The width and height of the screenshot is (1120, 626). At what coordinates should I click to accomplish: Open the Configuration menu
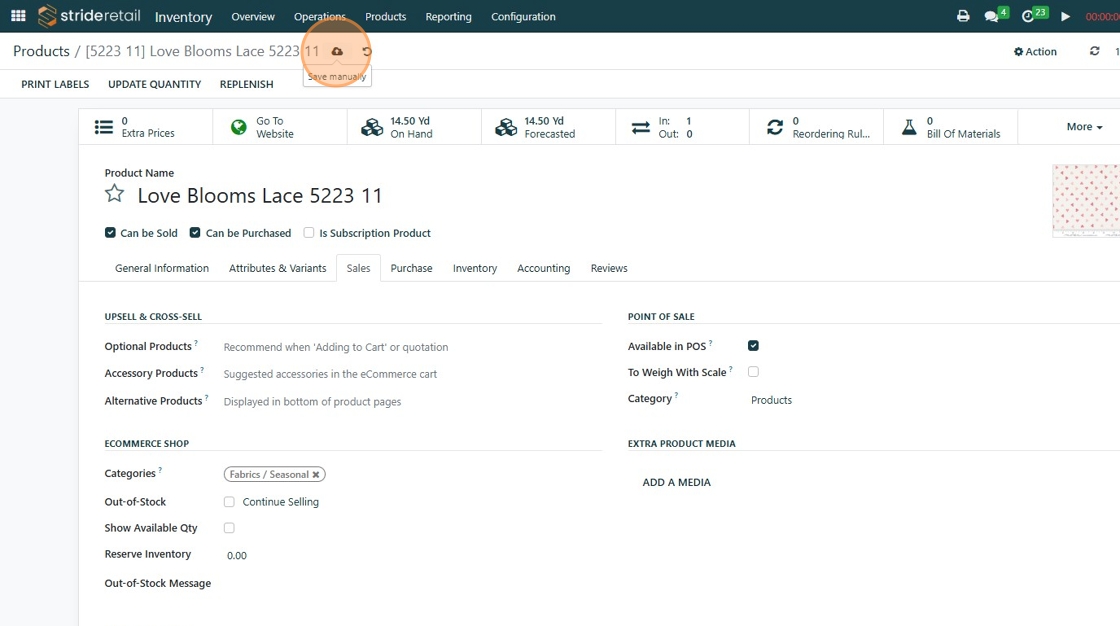523,16
